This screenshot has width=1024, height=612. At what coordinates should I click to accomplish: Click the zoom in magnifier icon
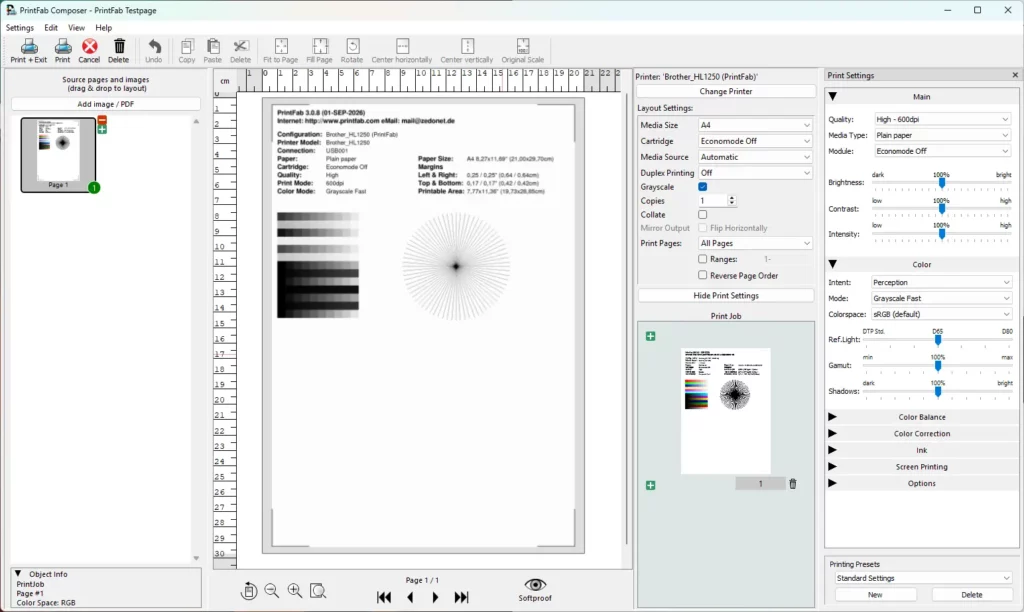pos(295,590)
